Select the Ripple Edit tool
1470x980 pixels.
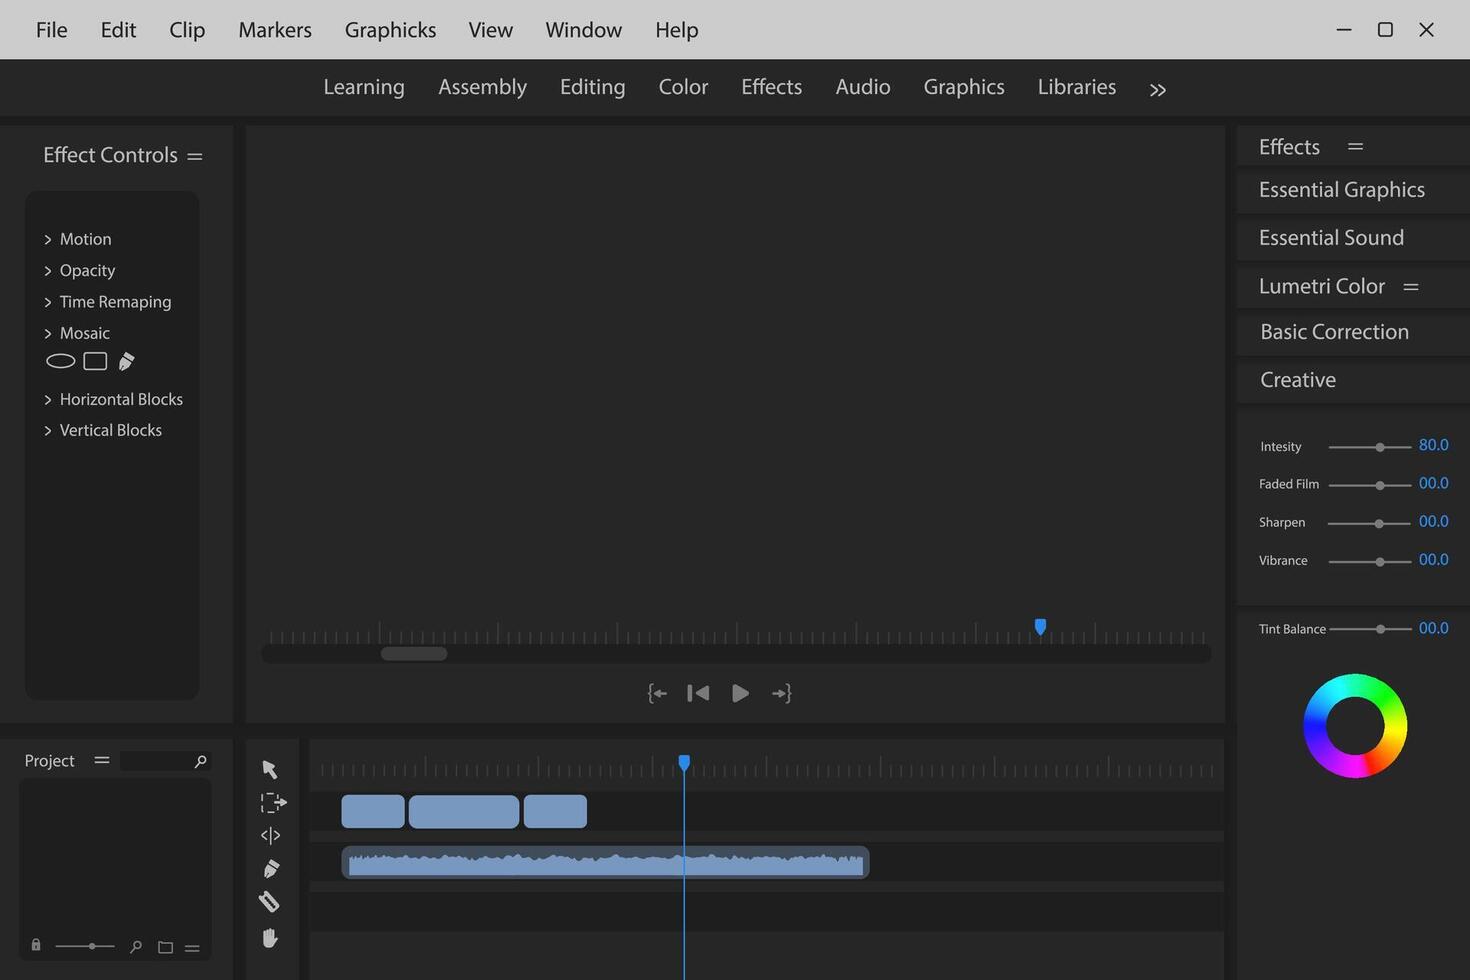270,835
